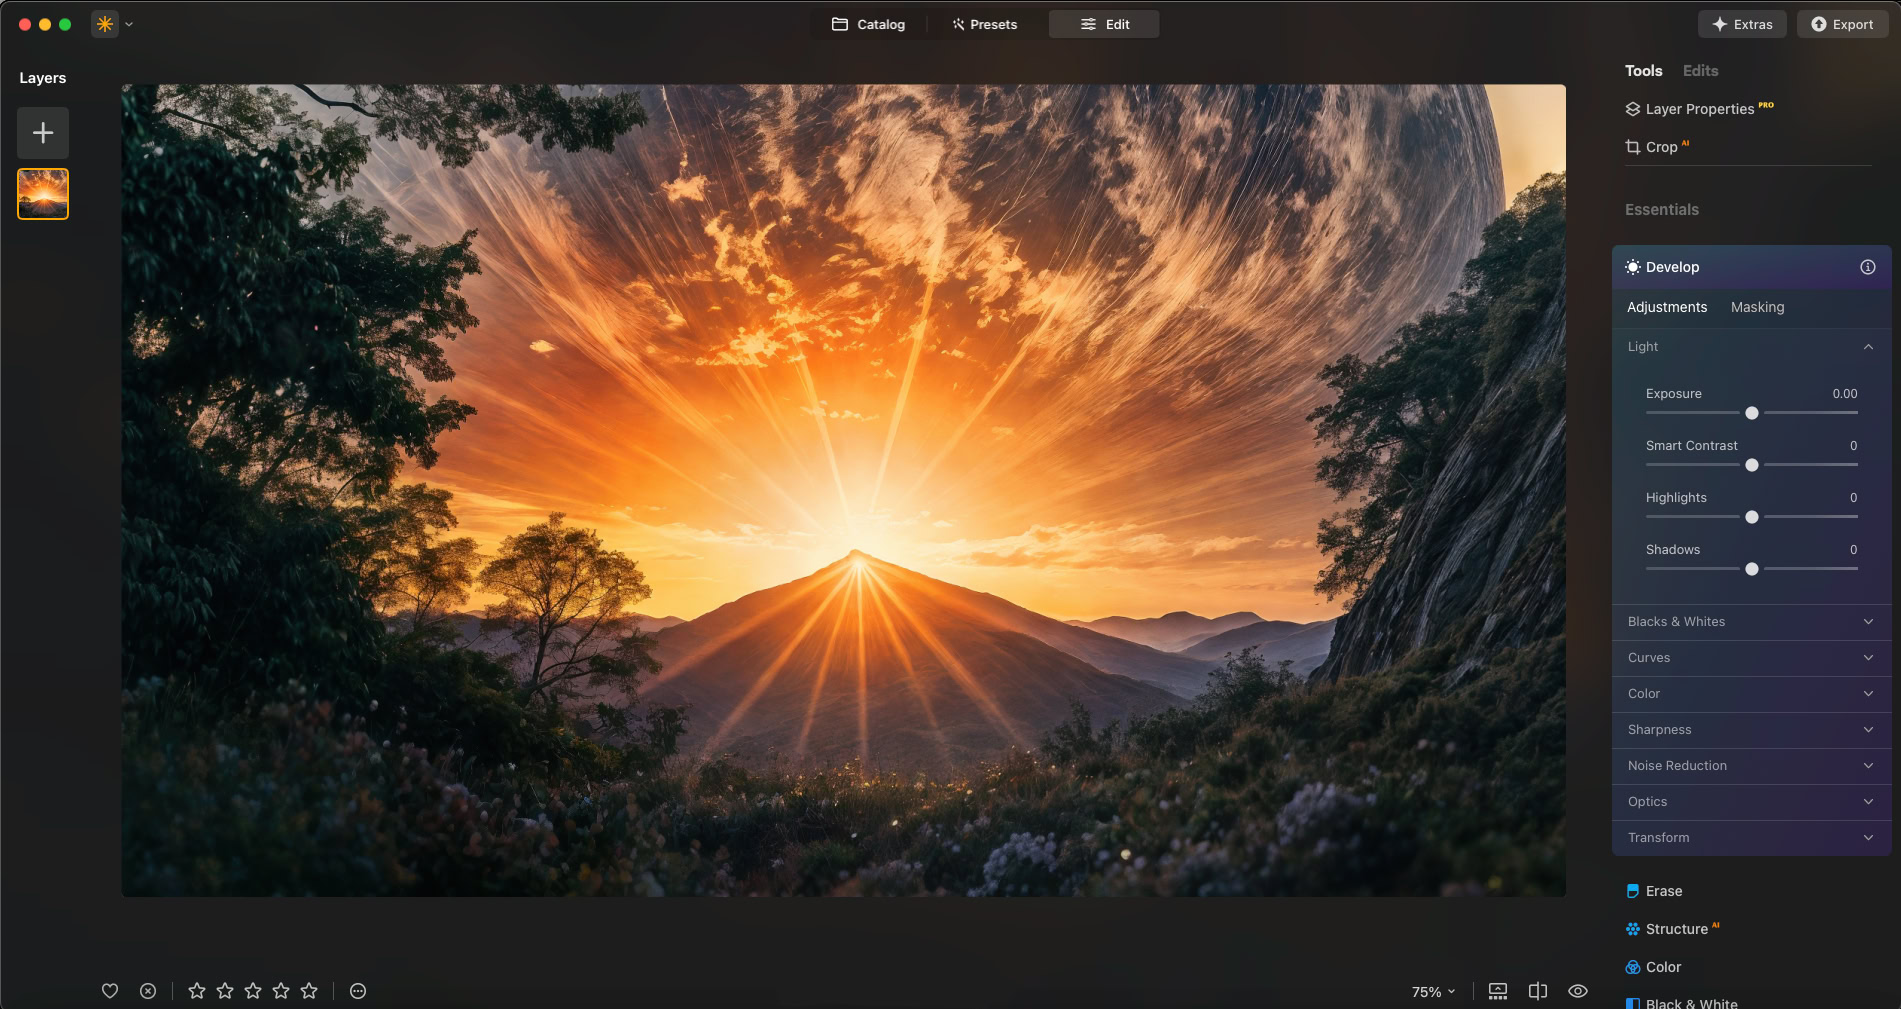This screenshot has width=1901, height=1009.
Task: Open the Crop tool
Action: [x=1660, y=147]
